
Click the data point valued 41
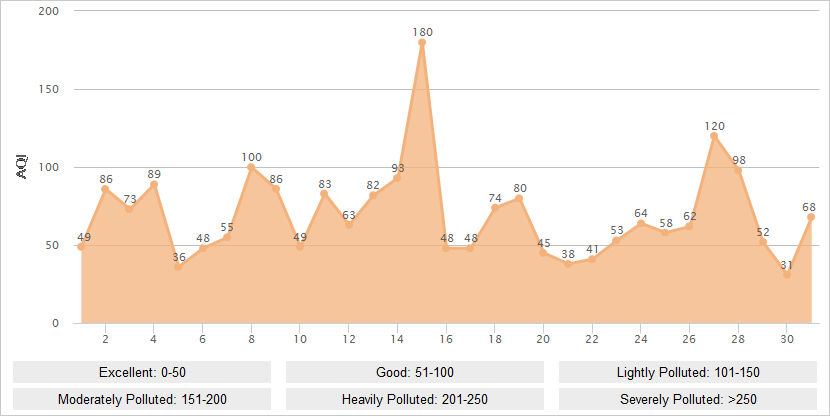point(592,259)
